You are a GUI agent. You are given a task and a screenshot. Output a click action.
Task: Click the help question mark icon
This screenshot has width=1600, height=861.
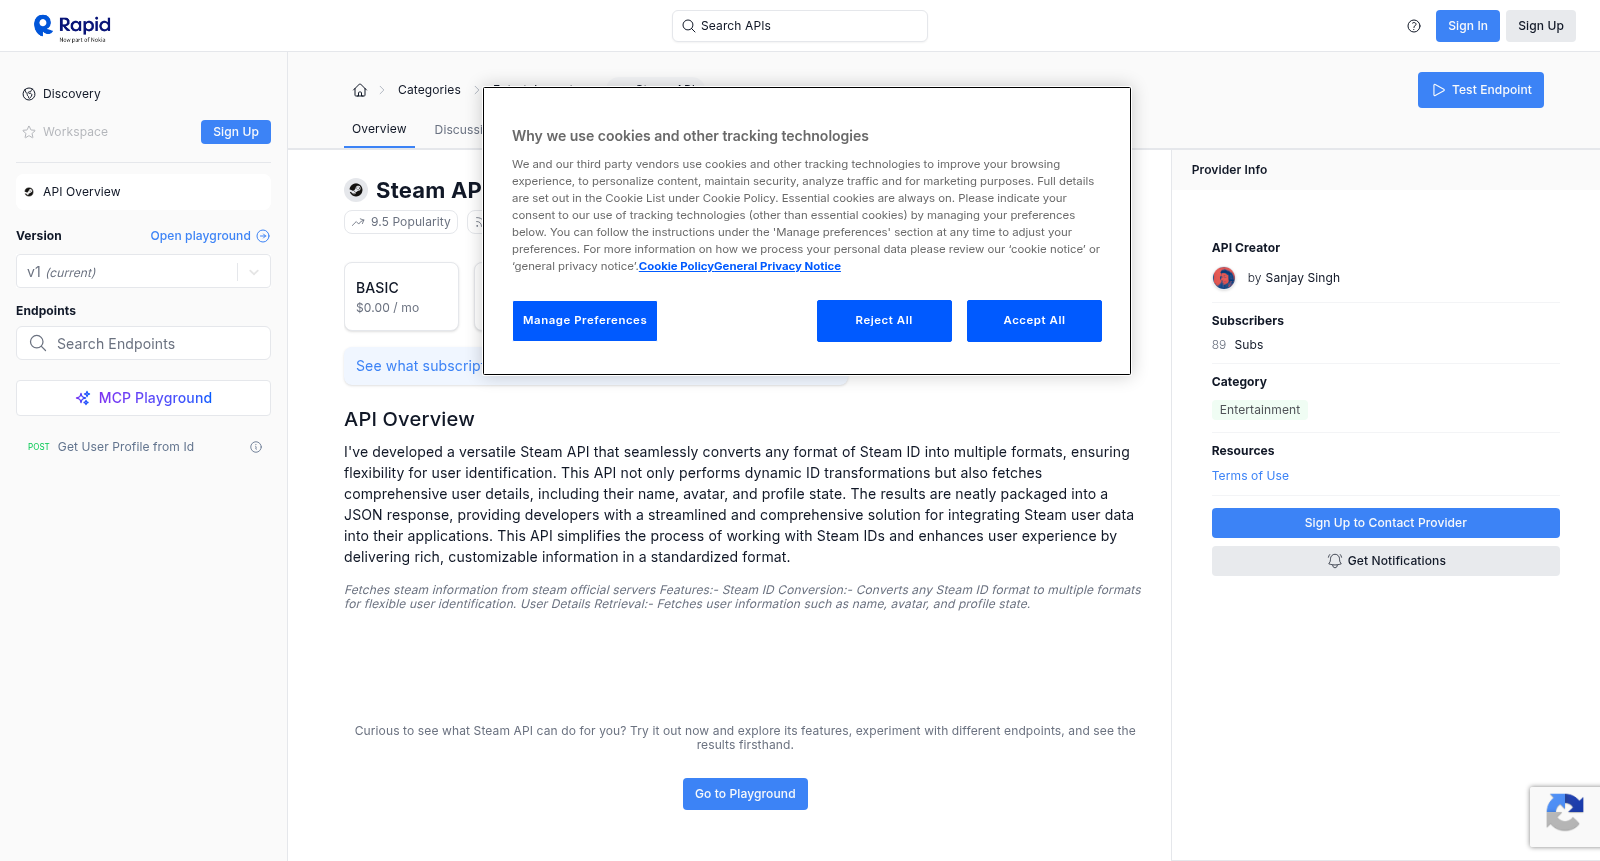pos(1414,26)
